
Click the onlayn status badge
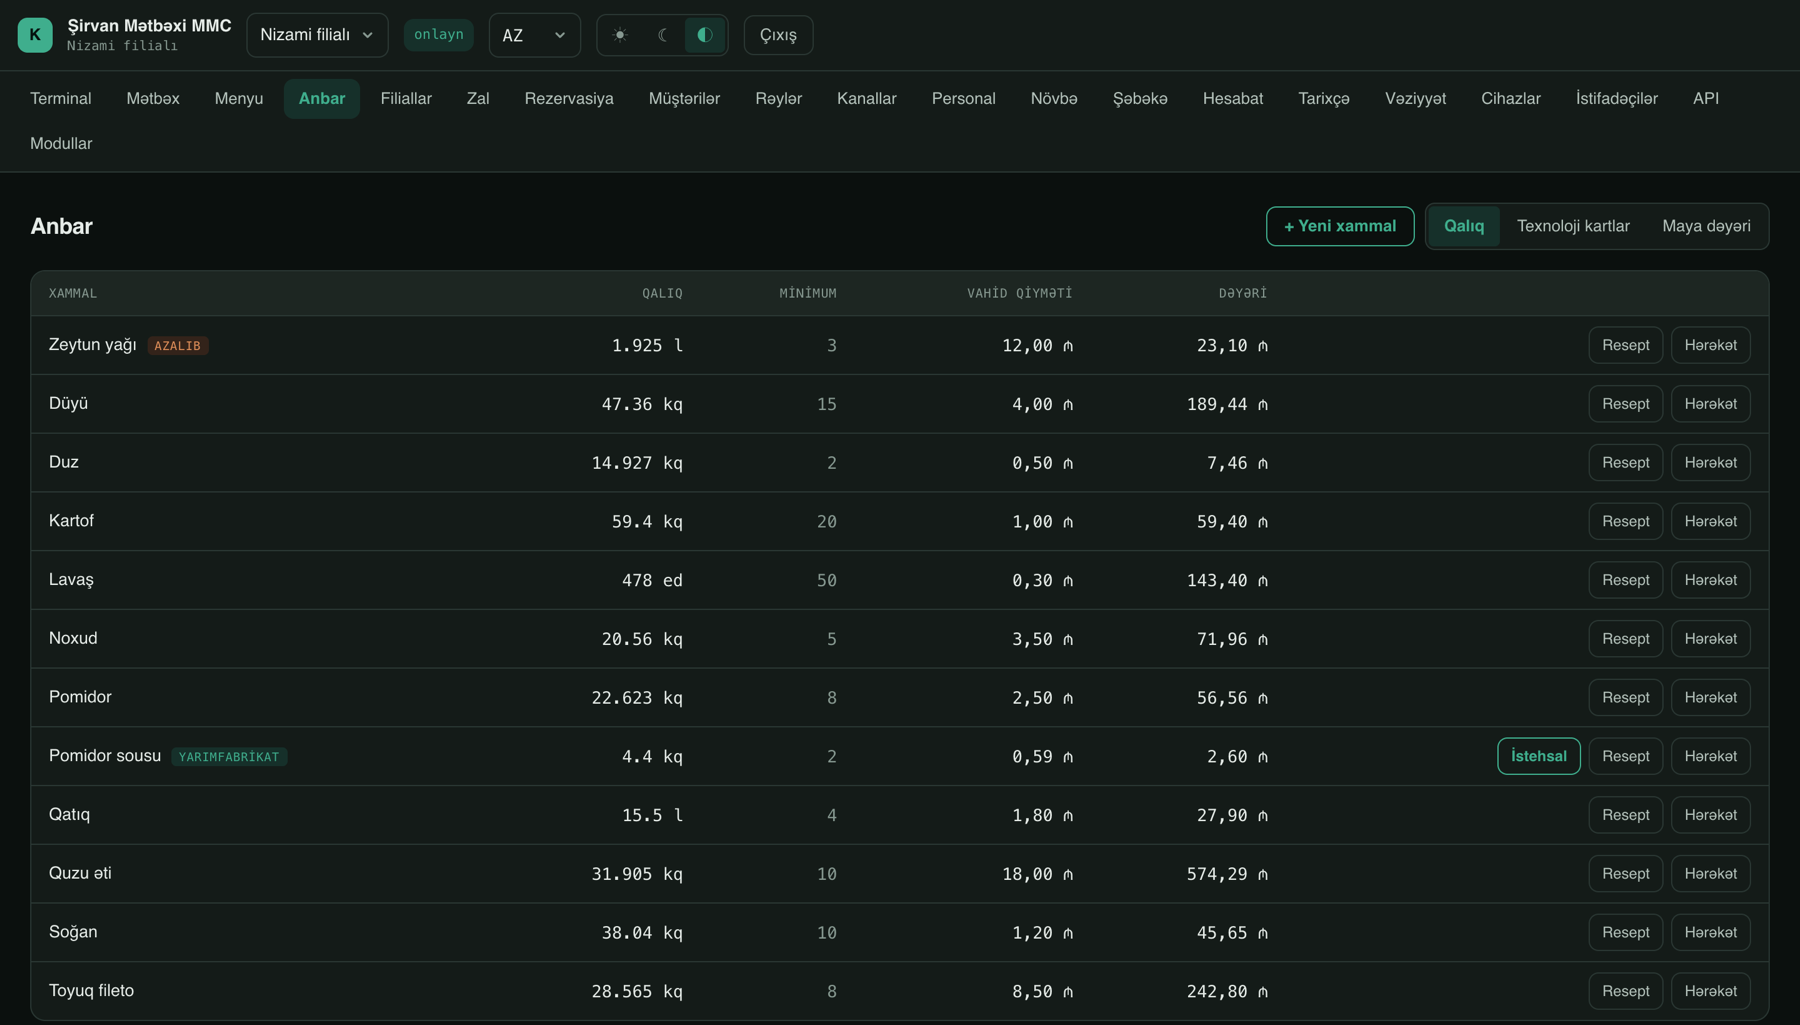pos(439,35)
